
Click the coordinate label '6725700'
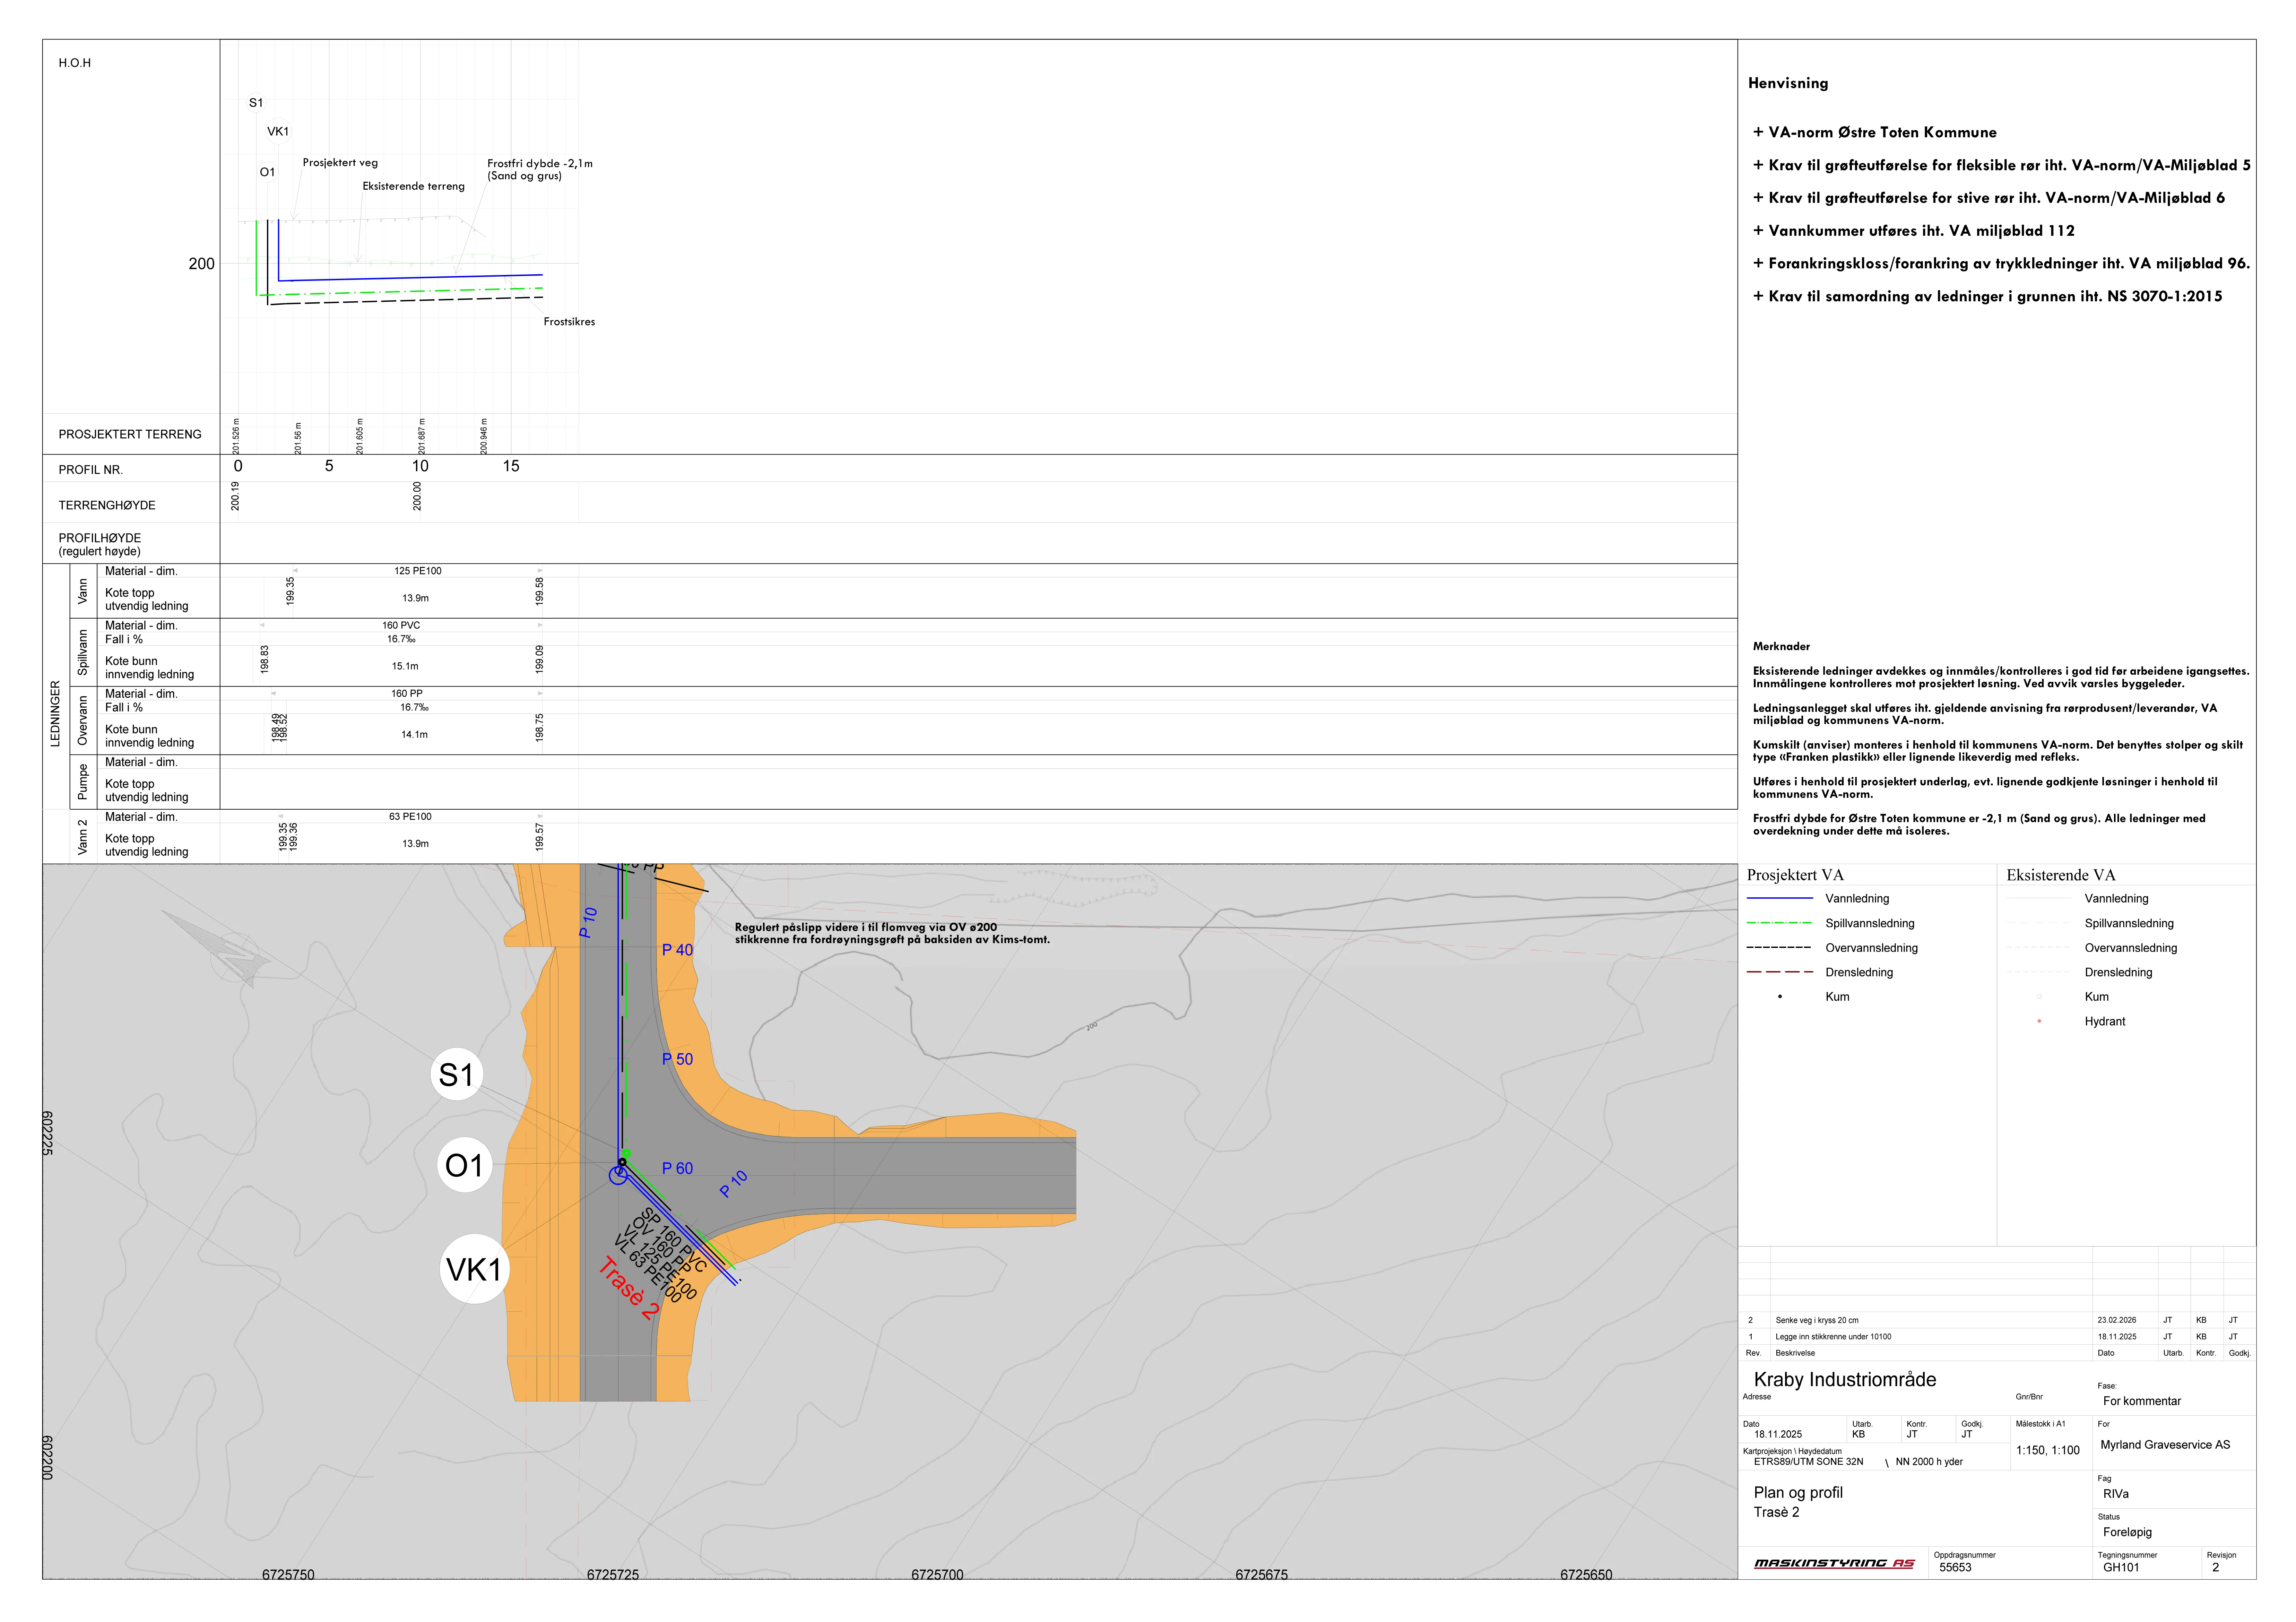click(x=937, y=1575)
